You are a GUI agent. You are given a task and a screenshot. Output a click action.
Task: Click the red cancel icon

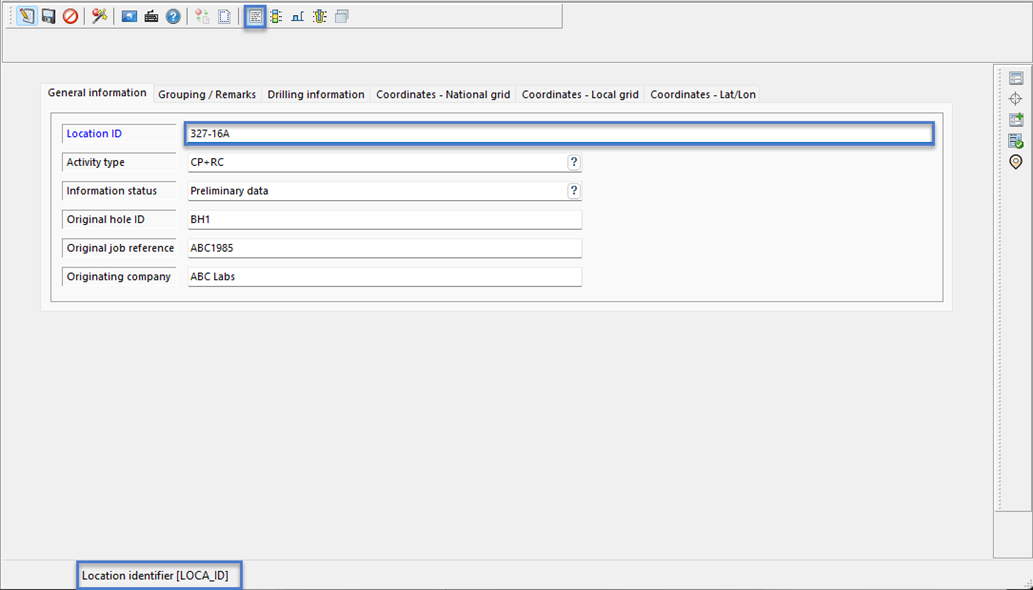(x=70, y=17)
